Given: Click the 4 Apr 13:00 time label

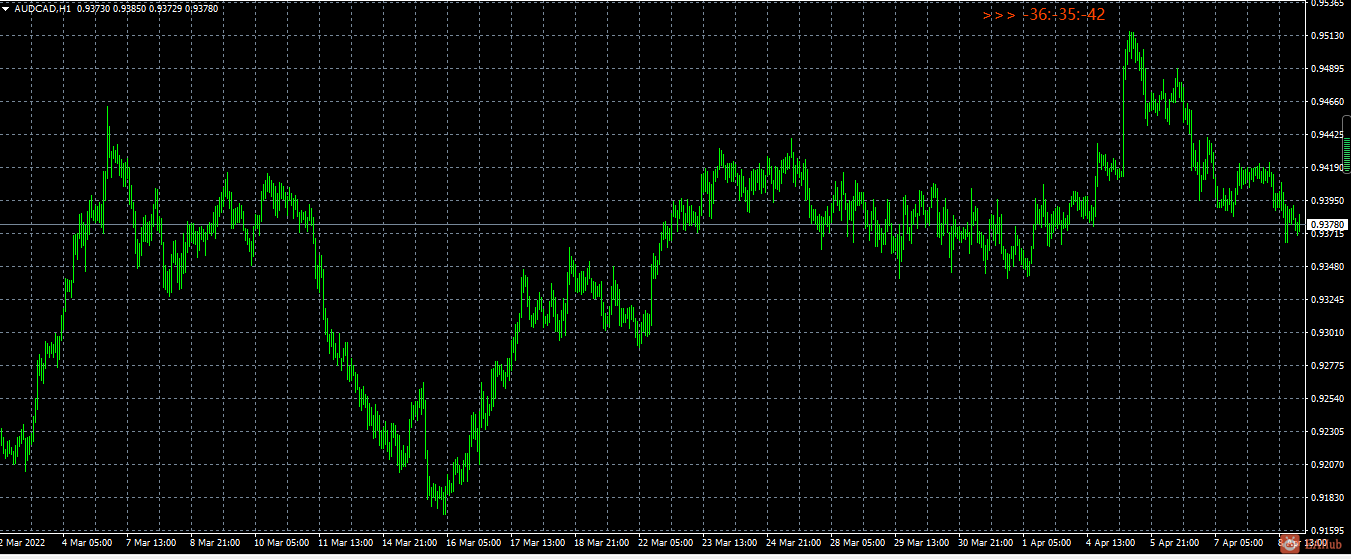Looking at the screenshot, I should 1111,543.
